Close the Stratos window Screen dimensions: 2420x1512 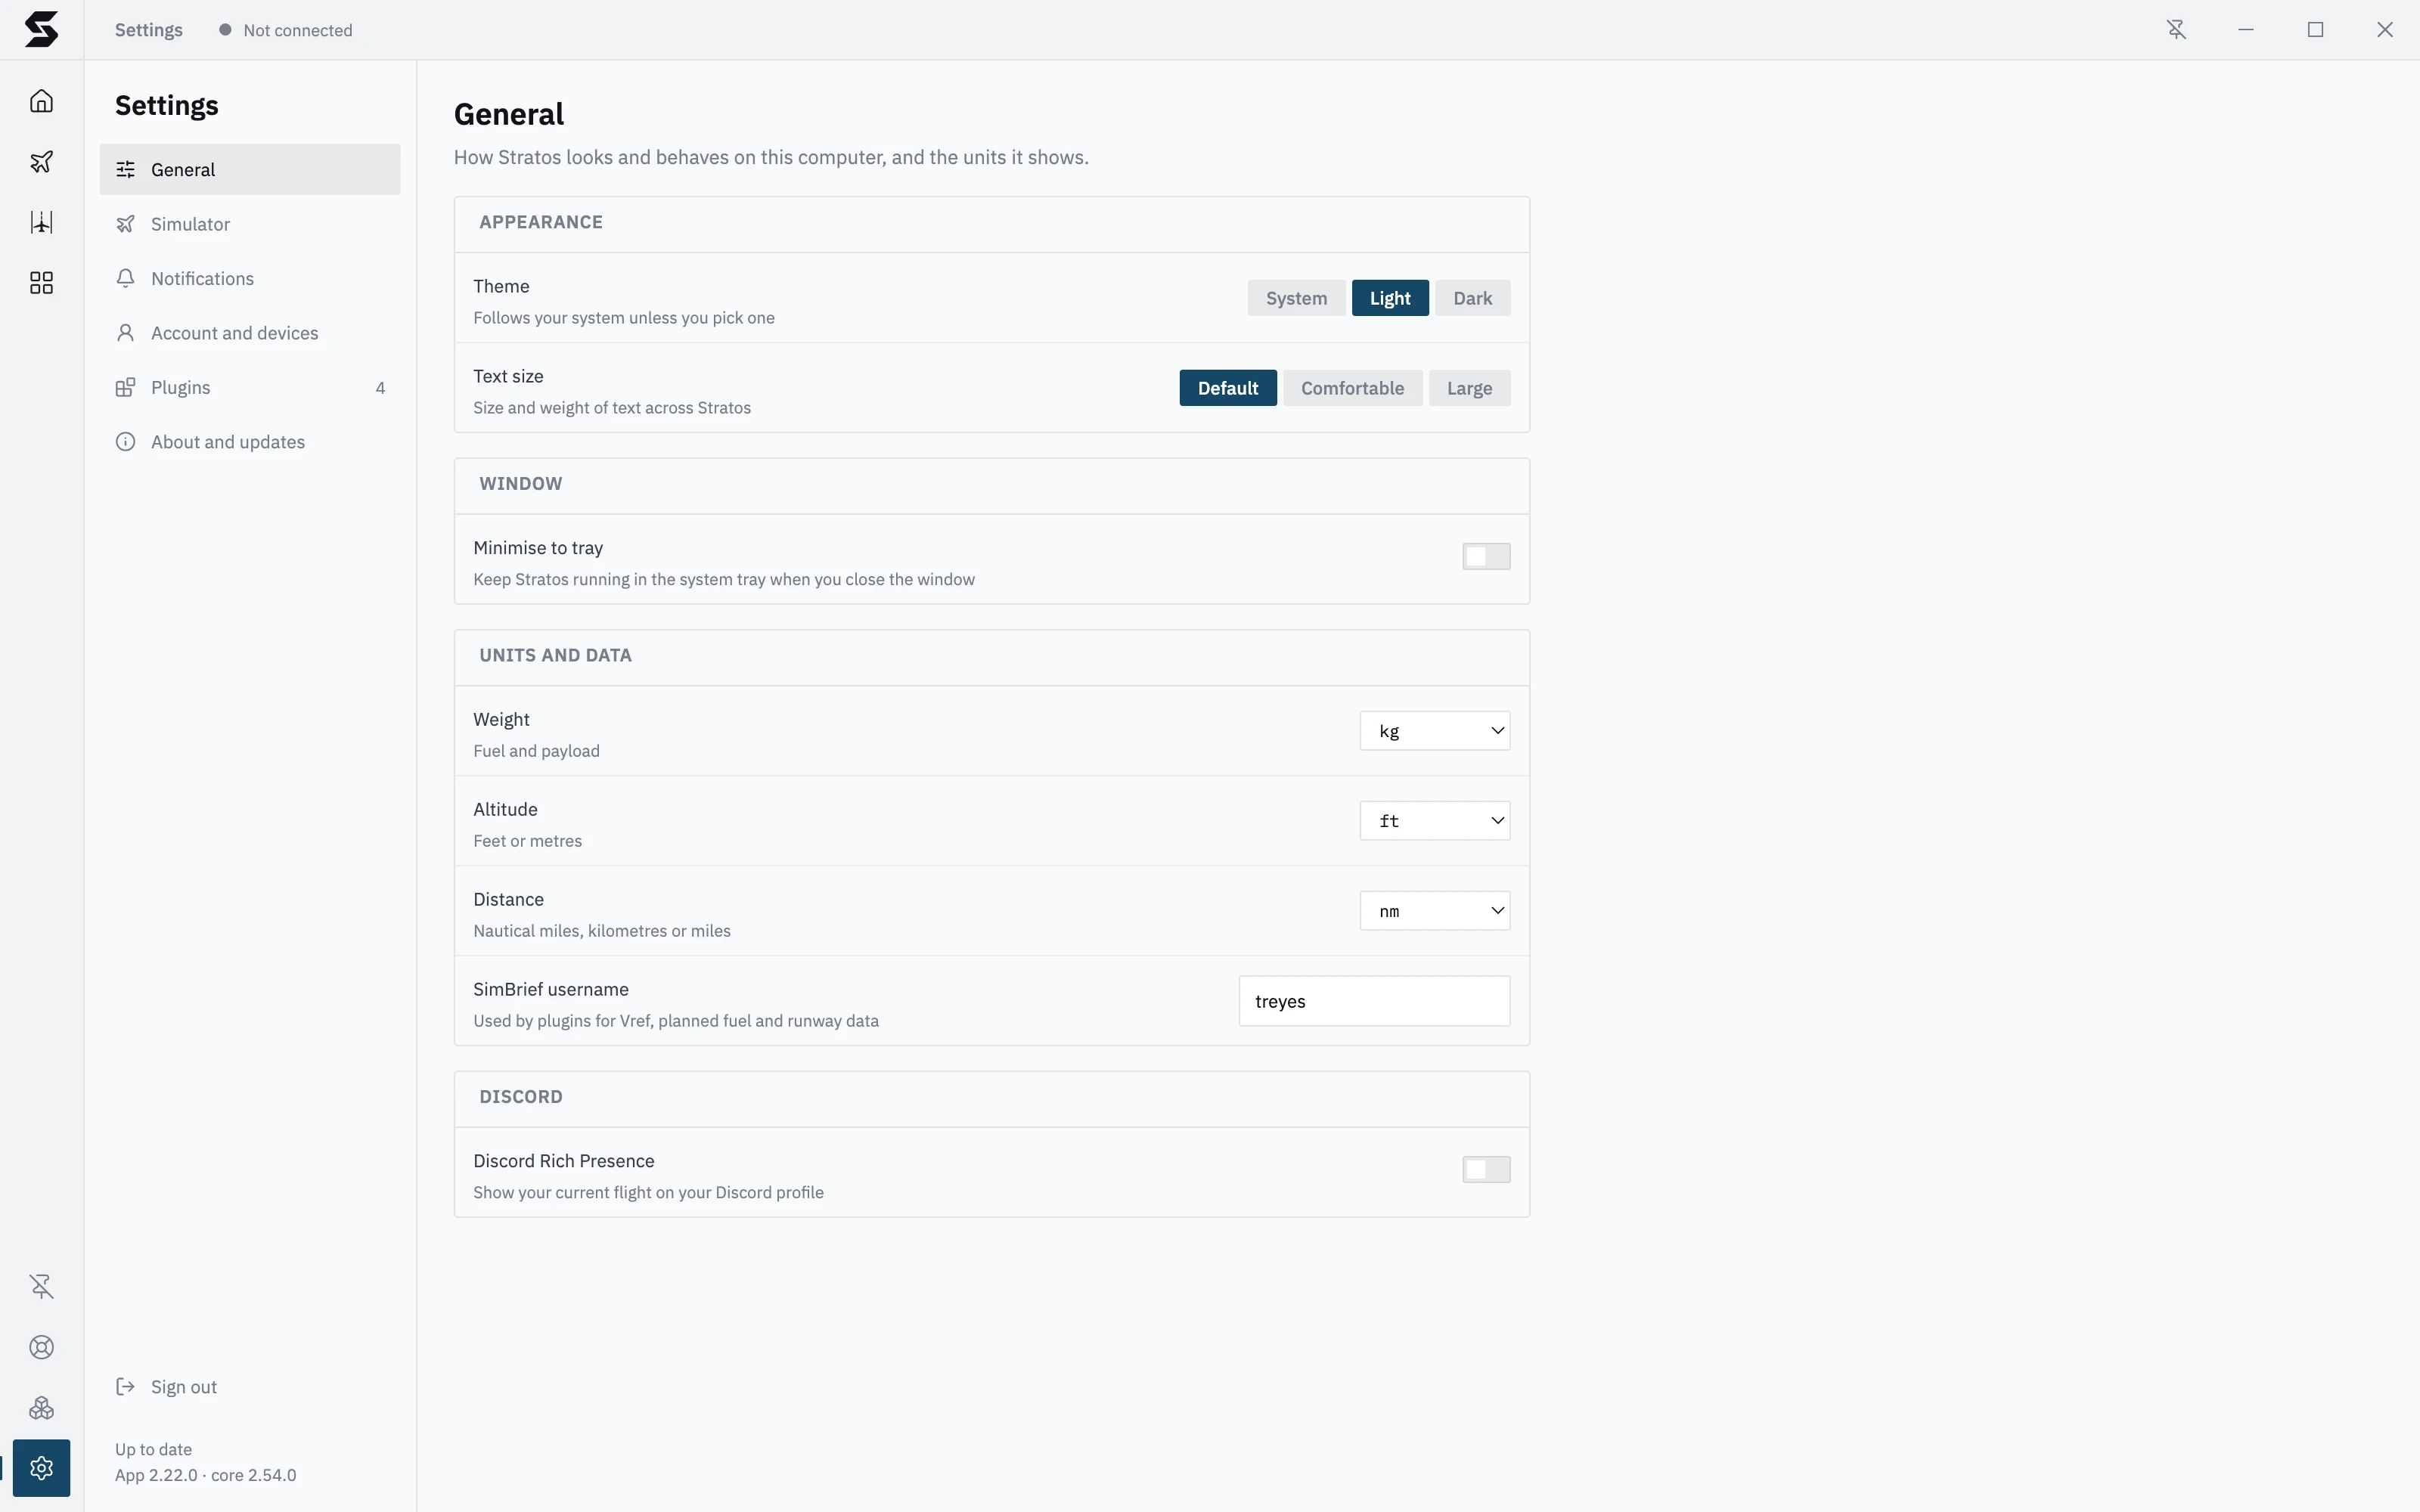2385,30
